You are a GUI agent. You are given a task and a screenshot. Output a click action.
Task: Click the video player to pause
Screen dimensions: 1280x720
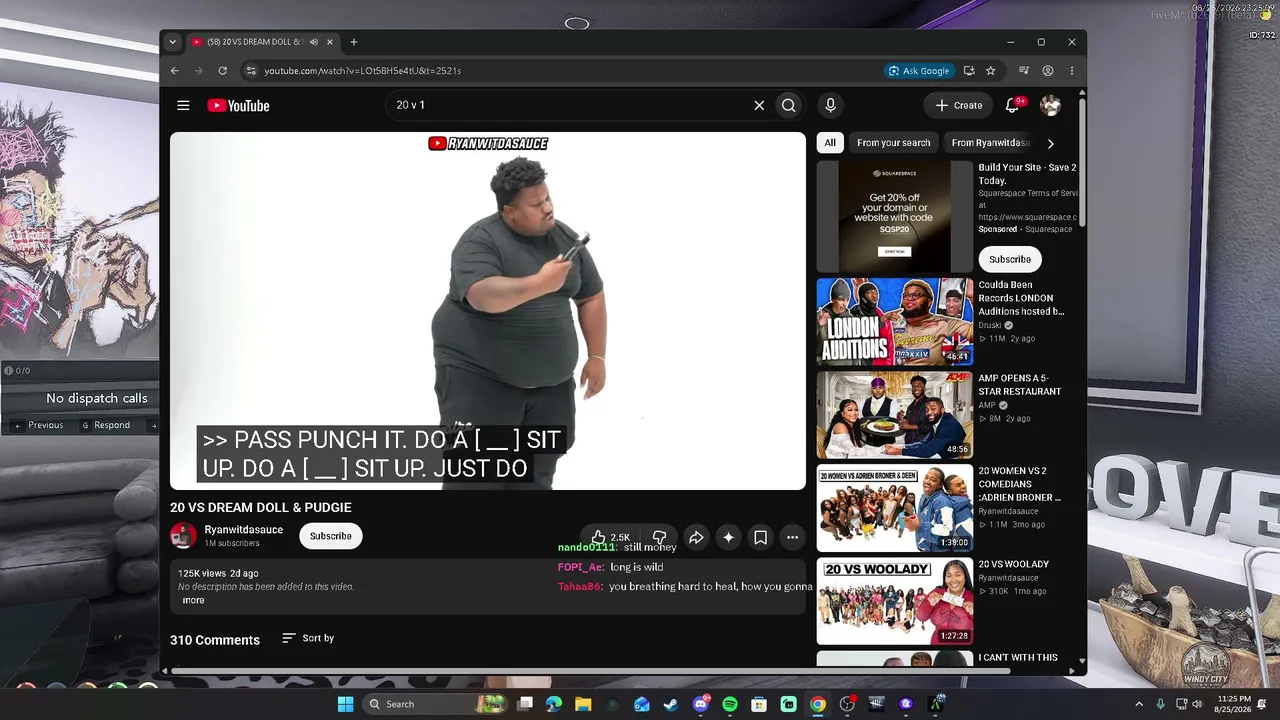488,311
